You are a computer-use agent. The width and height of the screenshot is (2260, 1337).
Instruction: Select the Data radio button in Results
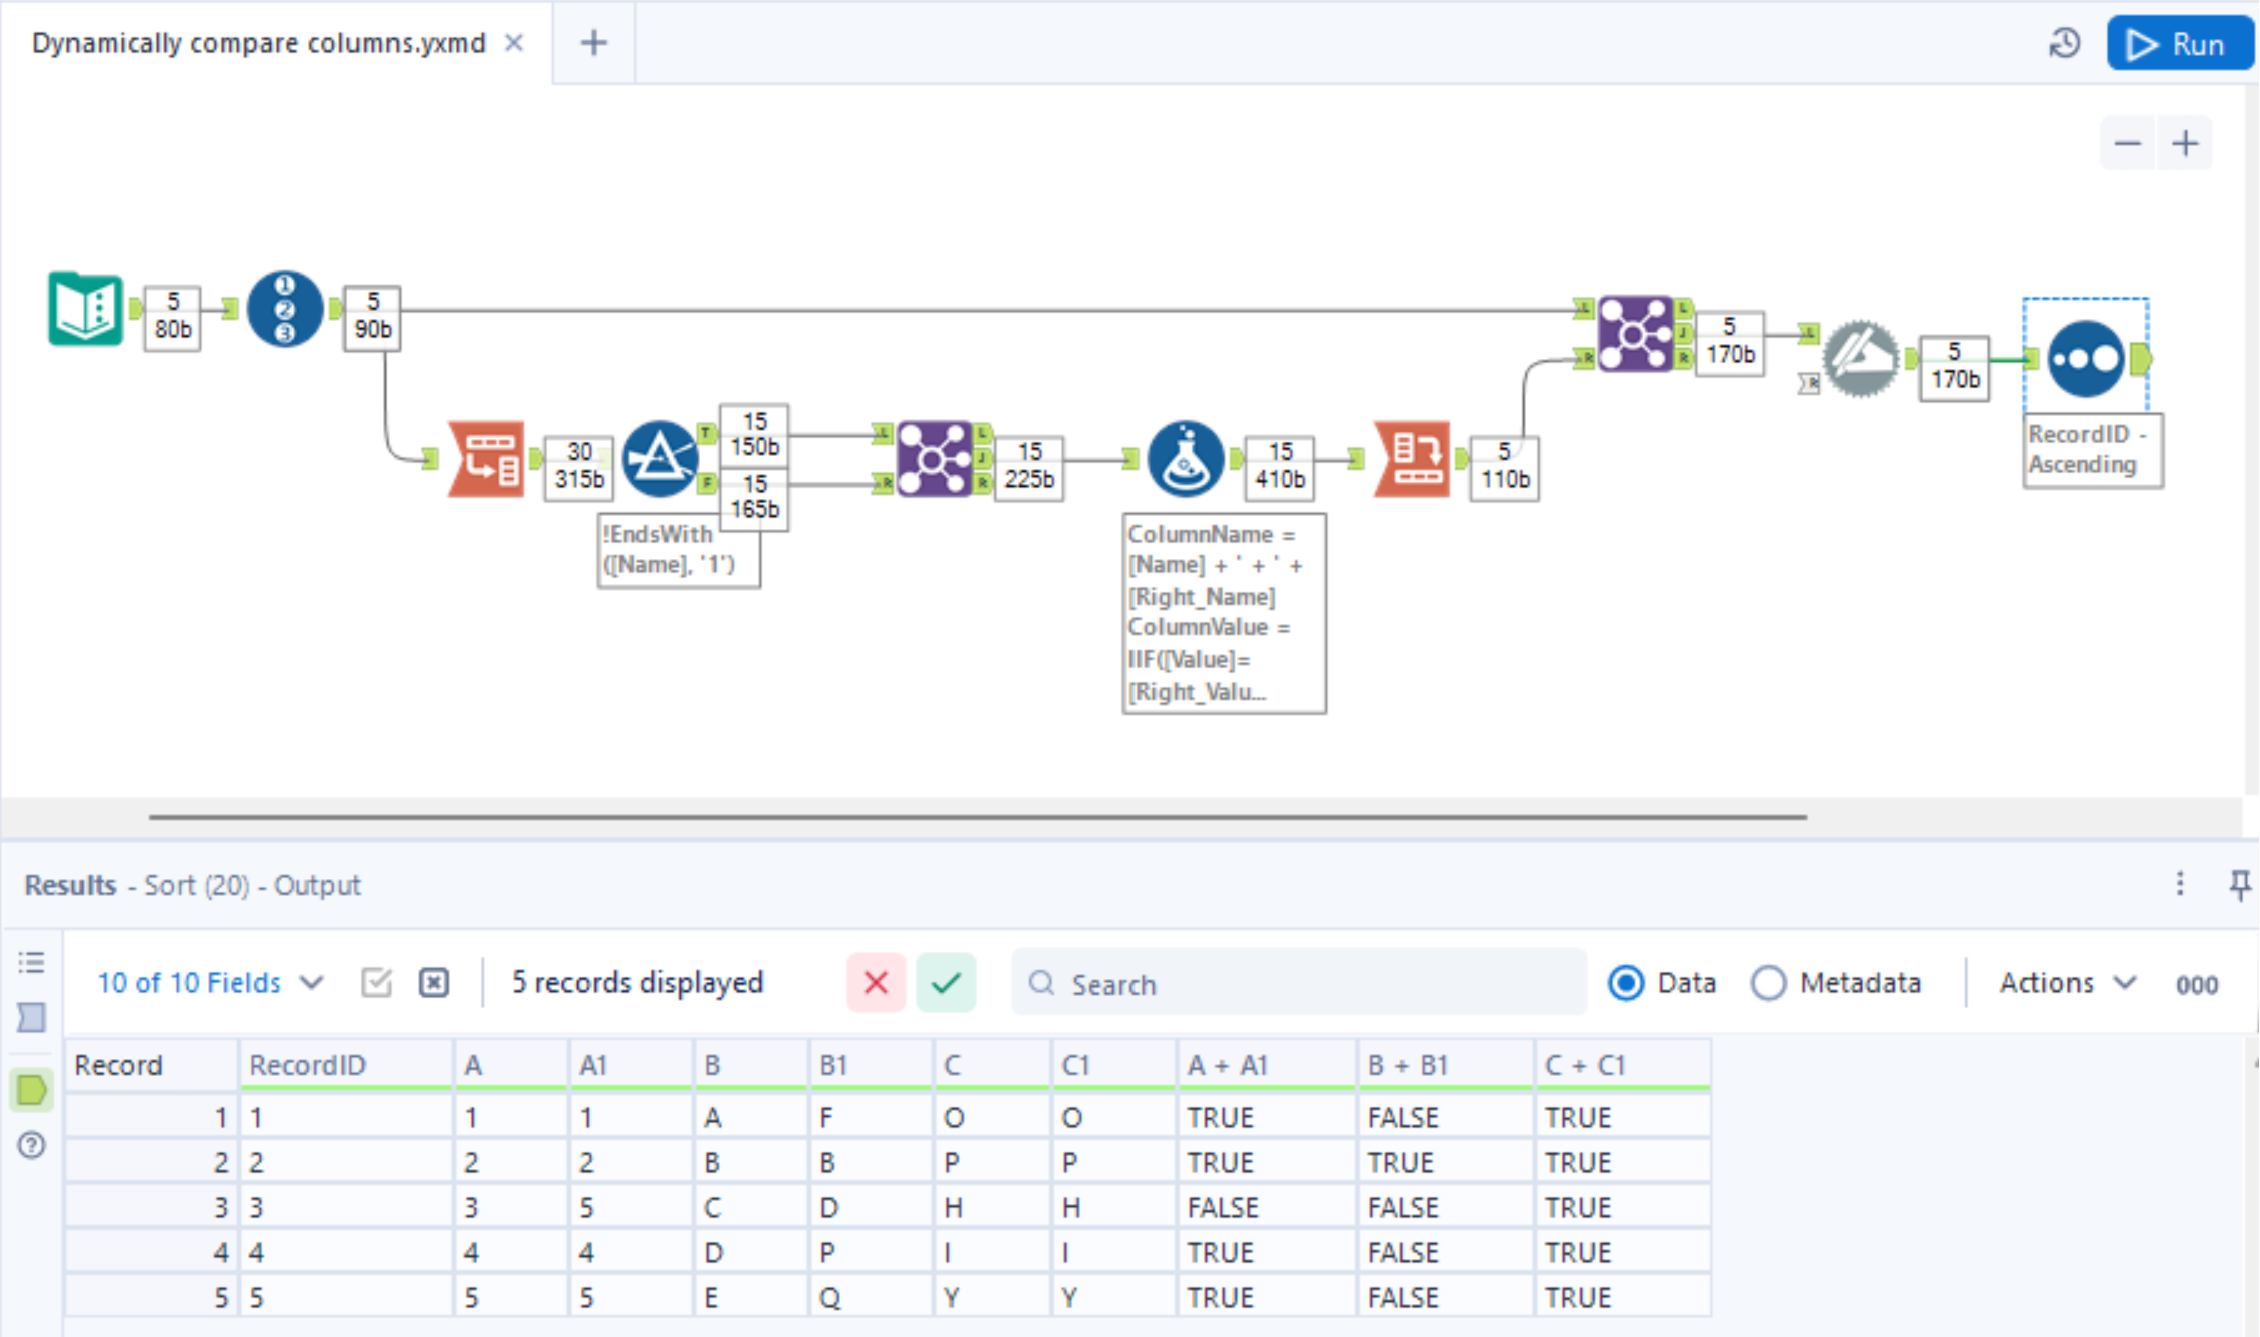pos(1627,983)
